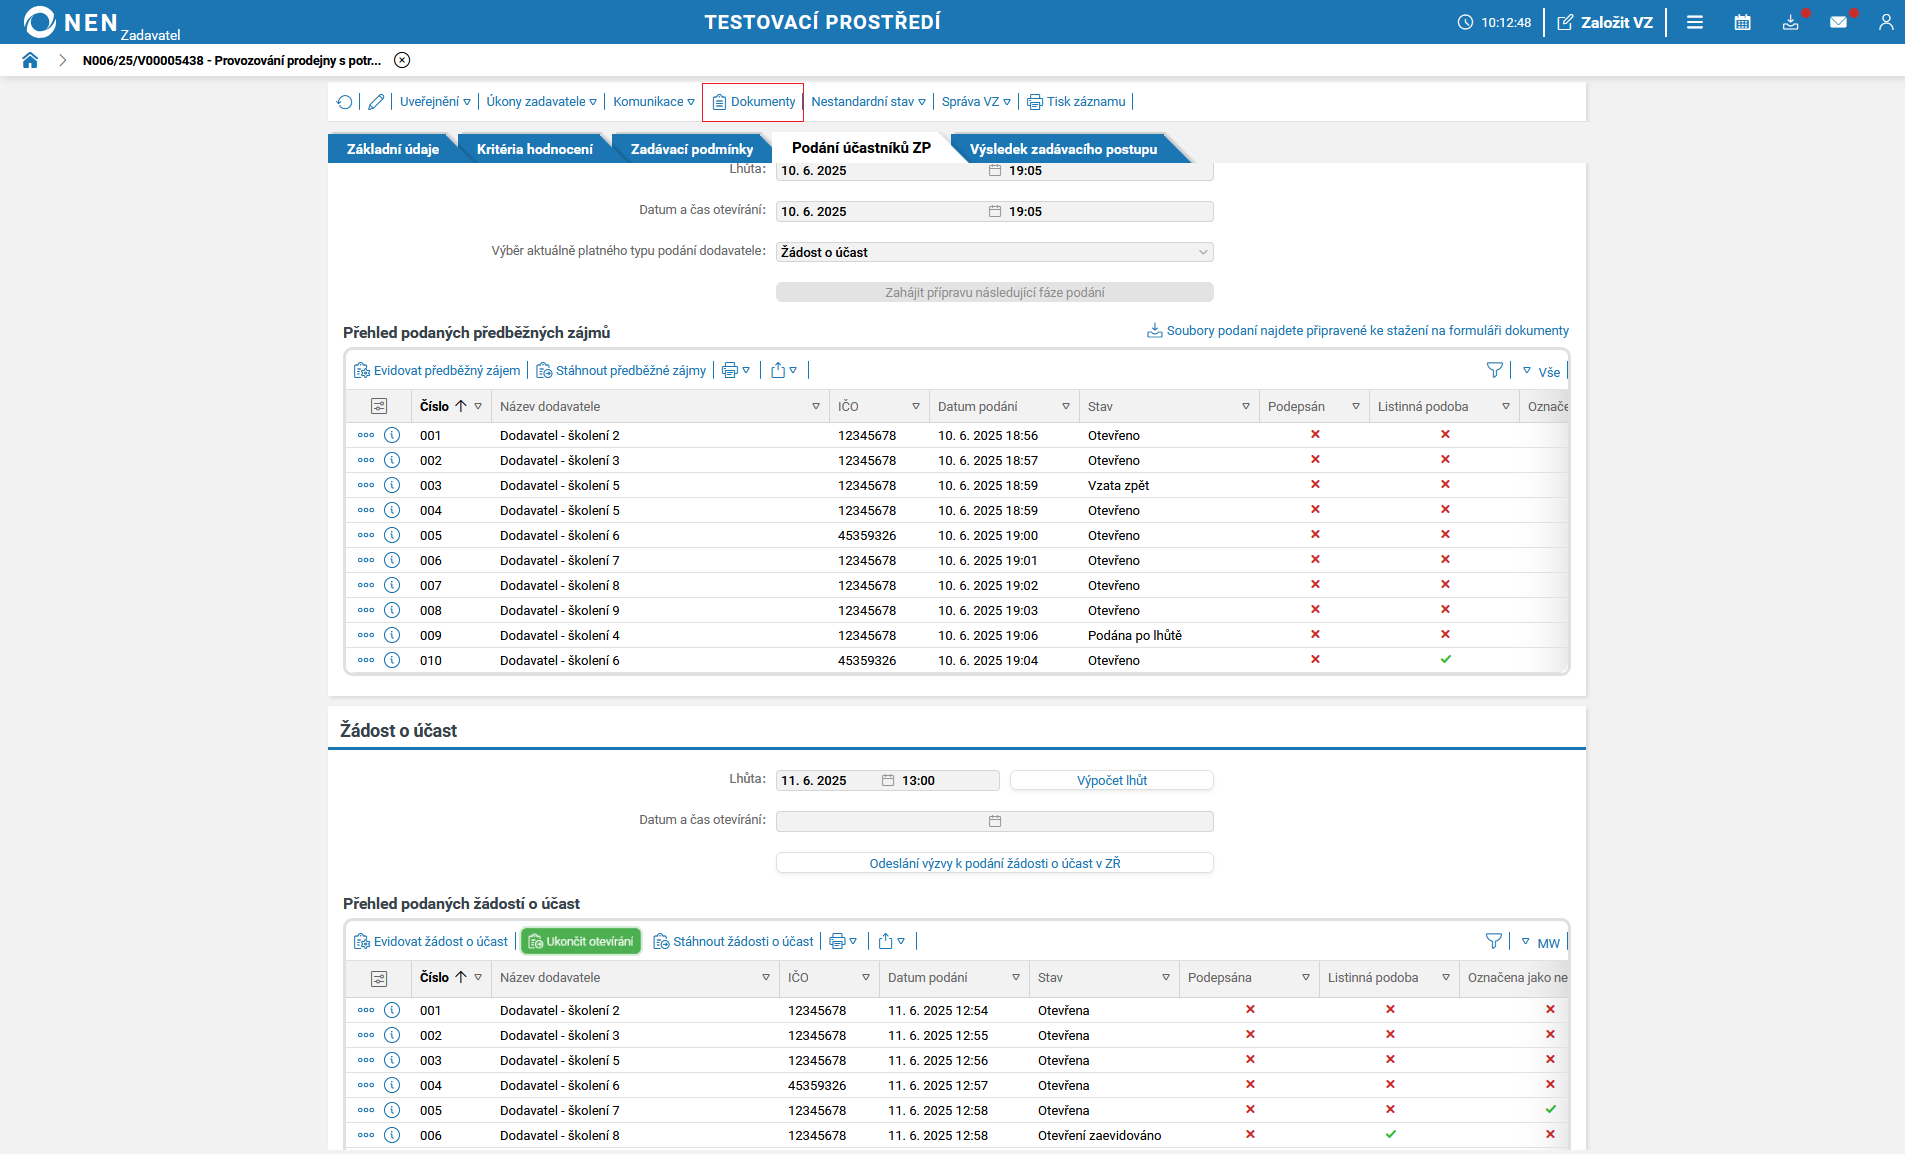Viewport: 1905px width, 1154px height.
Task: Expand the Uveřejnění menu
Action: (435, 102)
